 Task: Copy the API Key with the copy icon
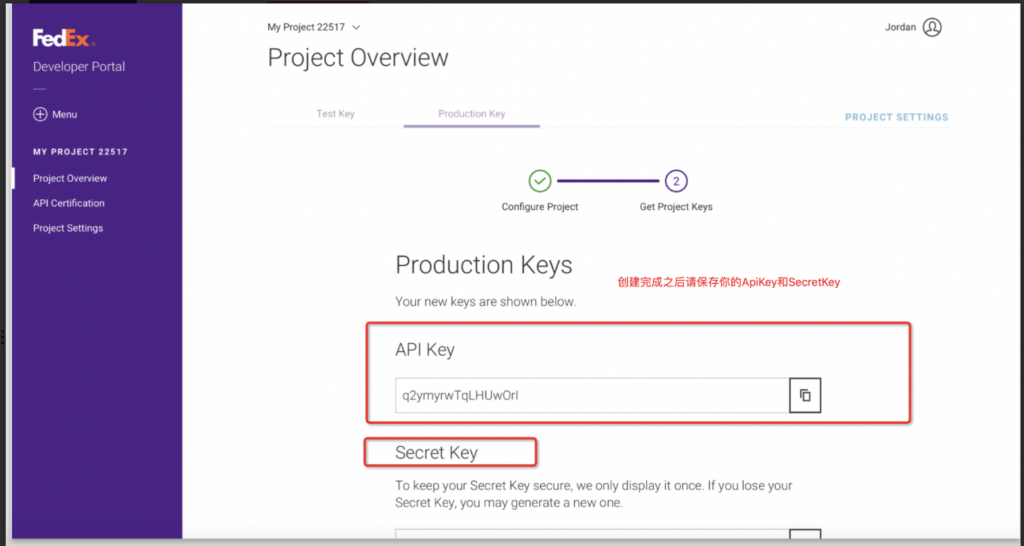click(x=805, y=395)
